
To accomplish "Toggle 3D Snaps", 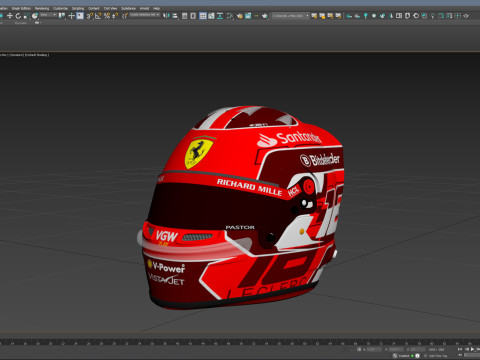I will coord(89,16).
